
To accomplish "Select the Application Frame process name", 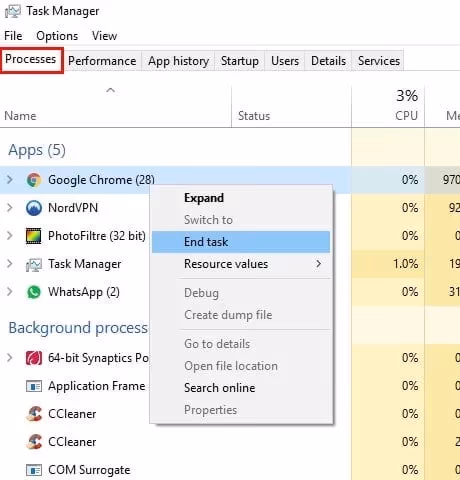I will [x=97, y=386].
